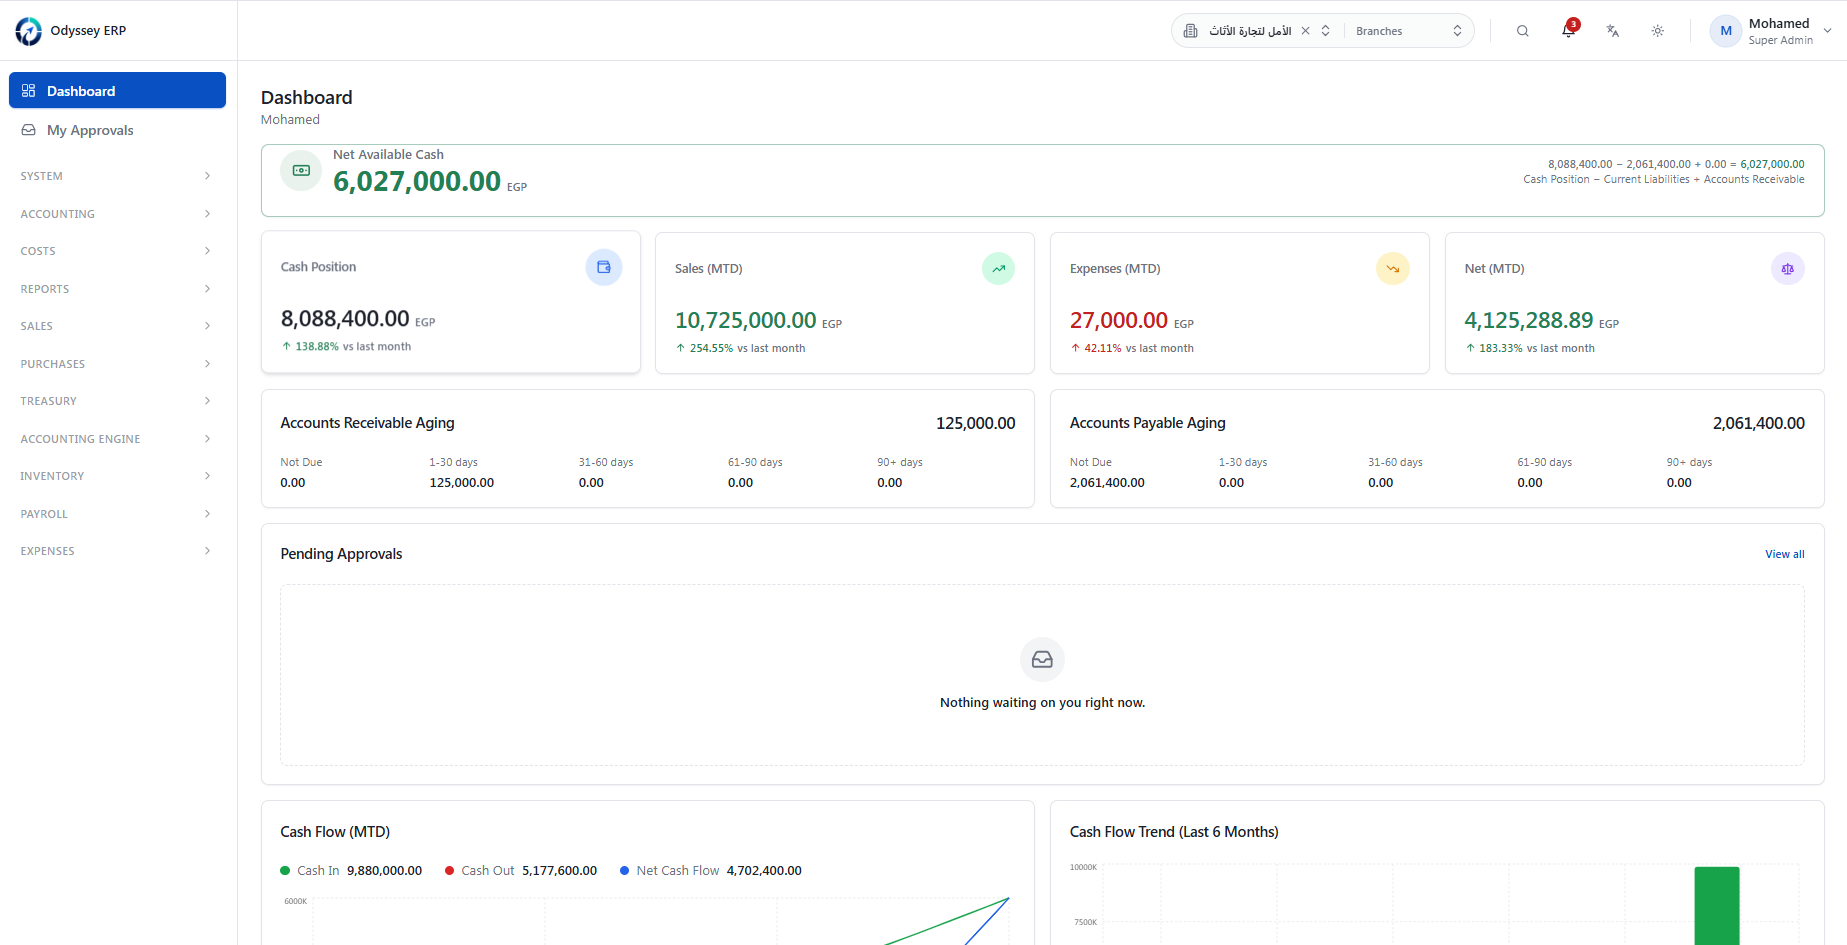The width and height of the screenshot is (1847, 945).
Task: Click the blue Net Cash Flow legend dot
Action: [x=625, y=871]
